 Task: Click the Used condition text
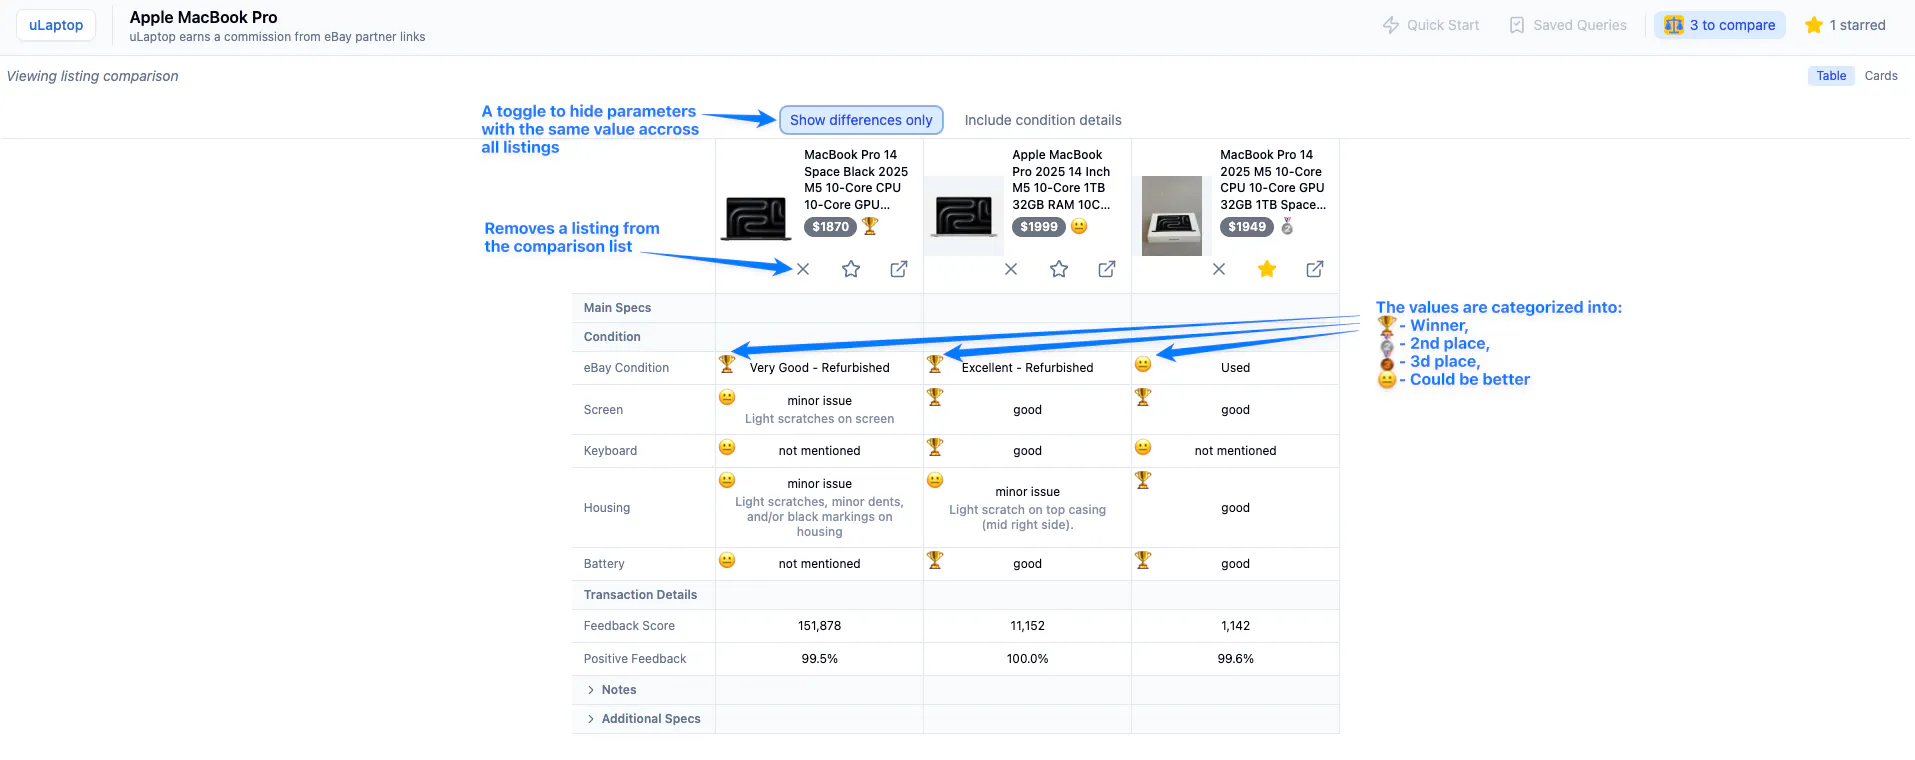pos(1236,368)
